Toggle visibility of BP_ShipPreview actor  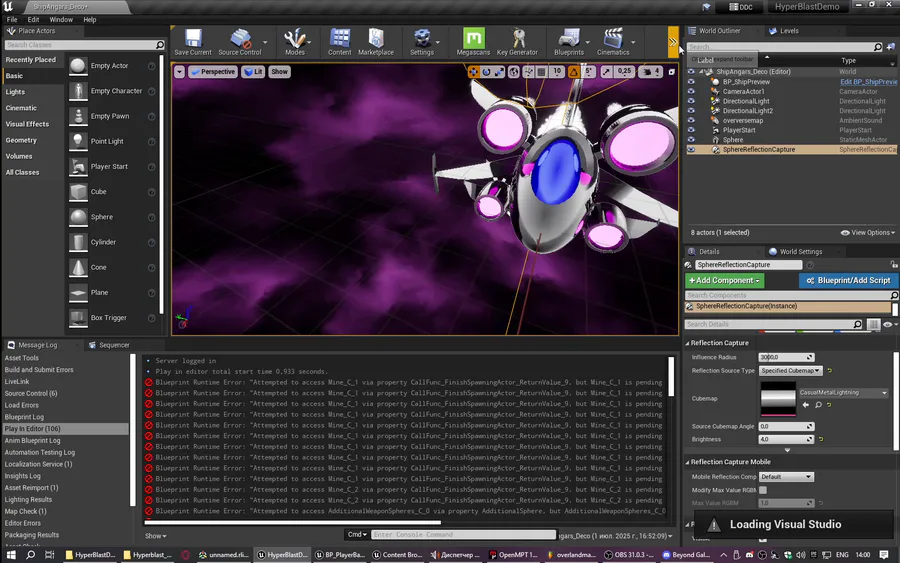tap(691, 81)
